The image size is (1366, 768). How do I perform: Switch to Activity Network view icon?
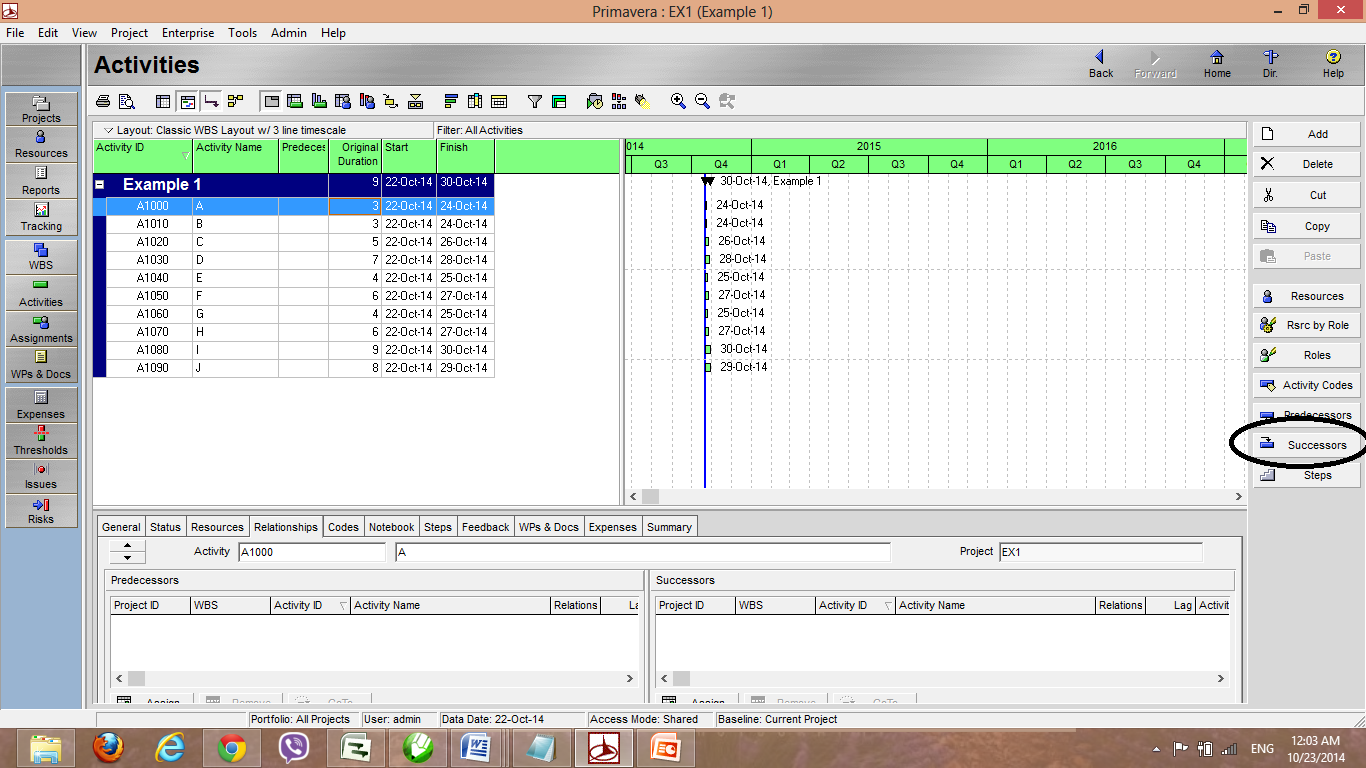(235, 101)
